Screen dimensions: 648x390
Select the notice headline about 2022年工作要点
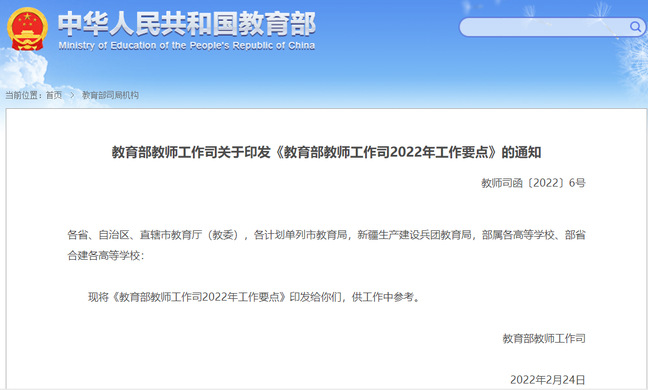(x=326, y=152)
